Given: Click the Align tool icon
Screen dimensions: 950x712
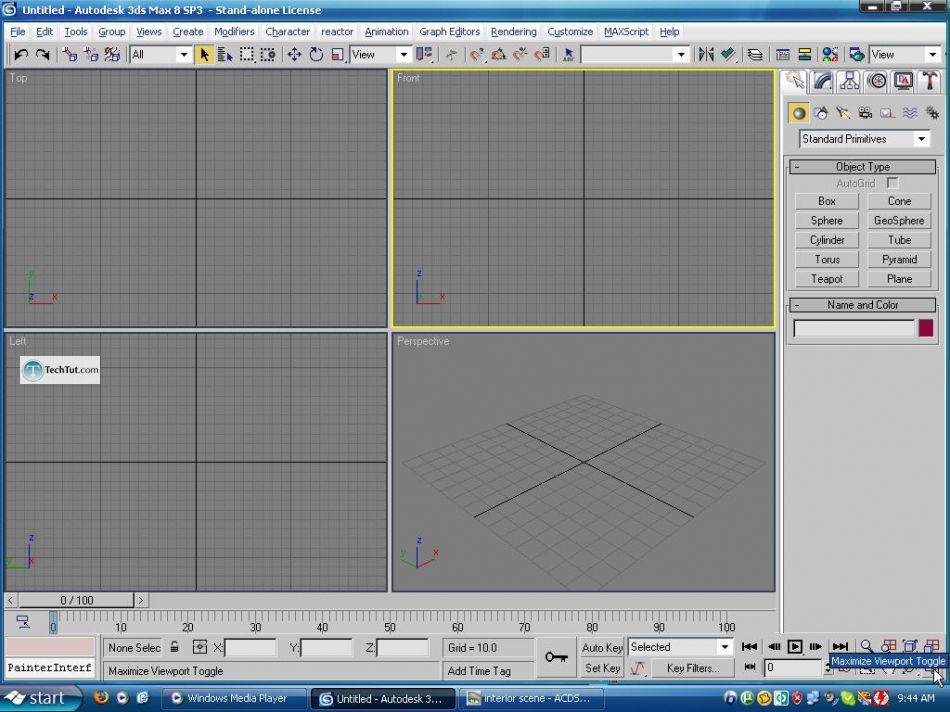Looking at the screenshot, I should 728,55.
